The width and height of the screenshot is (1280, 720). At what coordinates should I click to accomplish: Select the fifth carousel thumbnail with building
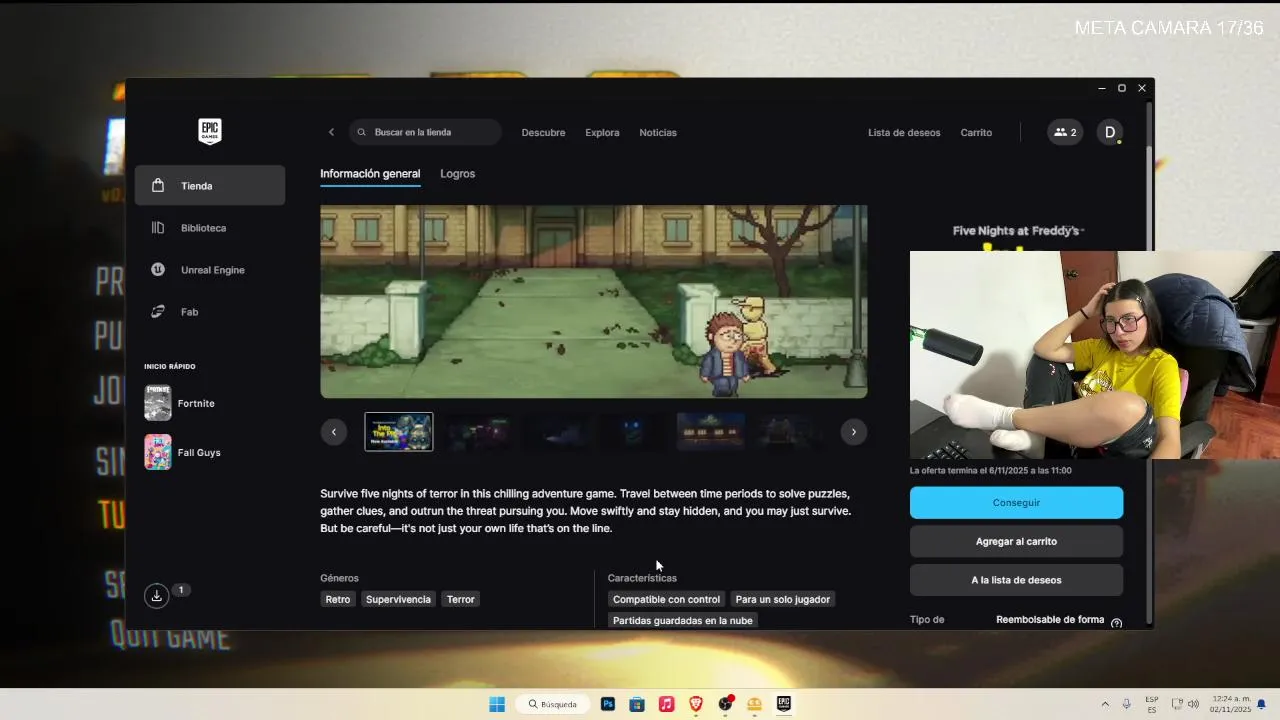click(x=711, y=432)
